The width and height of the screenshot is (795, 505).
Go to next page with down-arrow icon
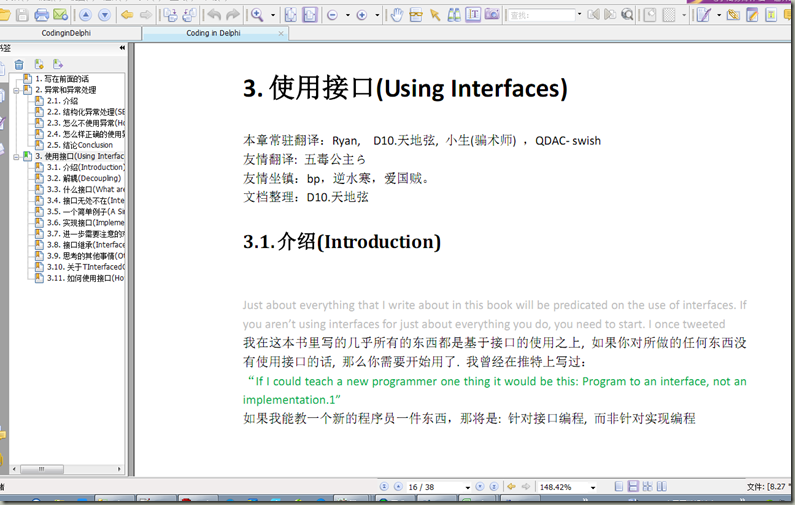[104, 16]
